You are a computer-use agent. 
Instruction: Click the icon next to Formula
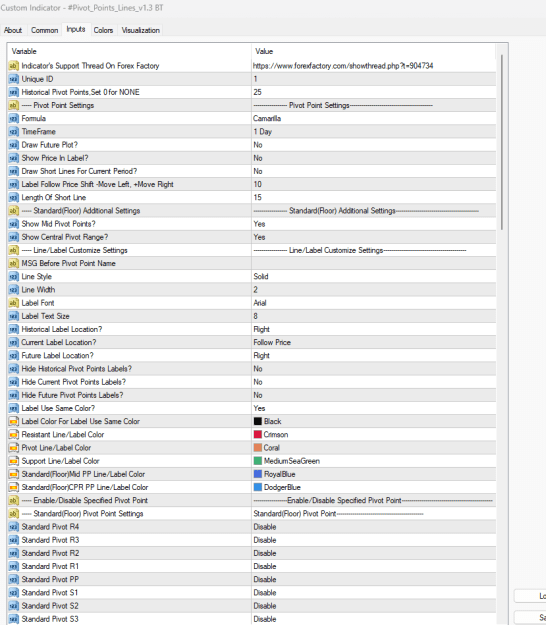coord(14,118)
